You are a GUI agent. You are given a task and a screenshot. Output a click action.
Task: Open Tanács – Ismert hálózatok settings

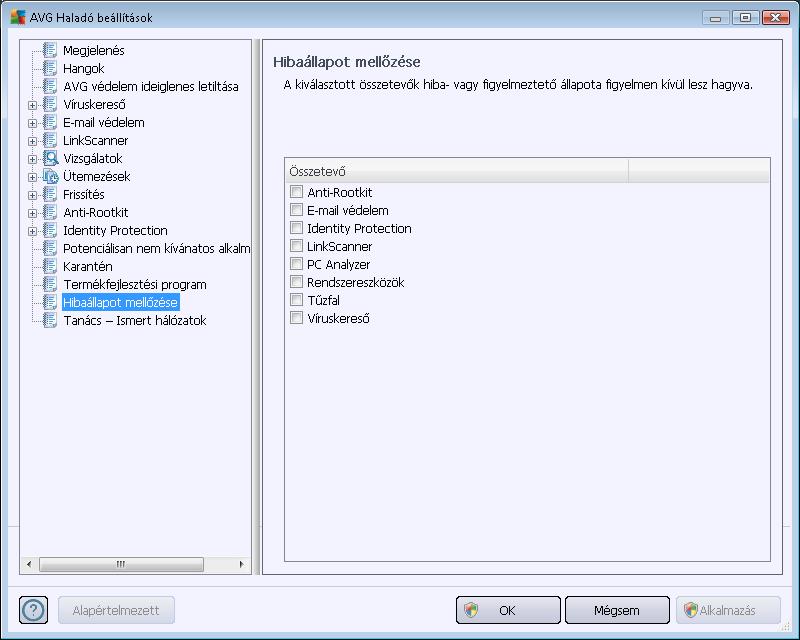pyautogui.click(x=135, y=321)
